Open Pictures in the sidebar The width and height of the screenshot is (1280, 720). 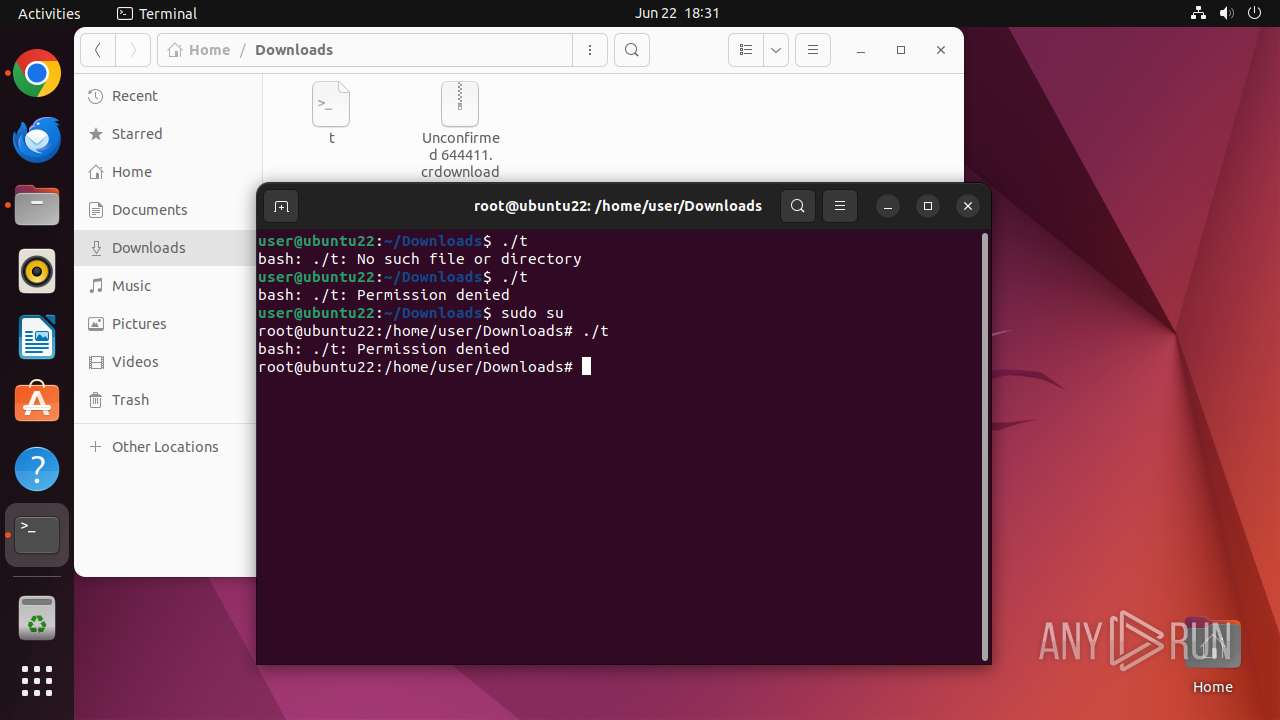(165, 324)
